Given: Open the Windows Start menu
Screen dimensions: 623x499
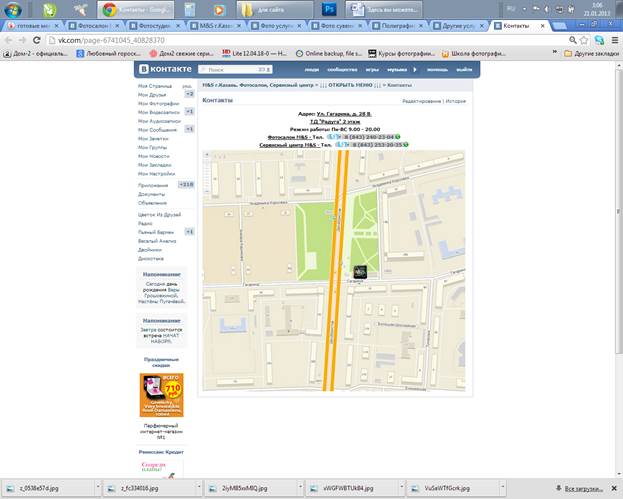Looking at the screenshot, I should (13, 10).
